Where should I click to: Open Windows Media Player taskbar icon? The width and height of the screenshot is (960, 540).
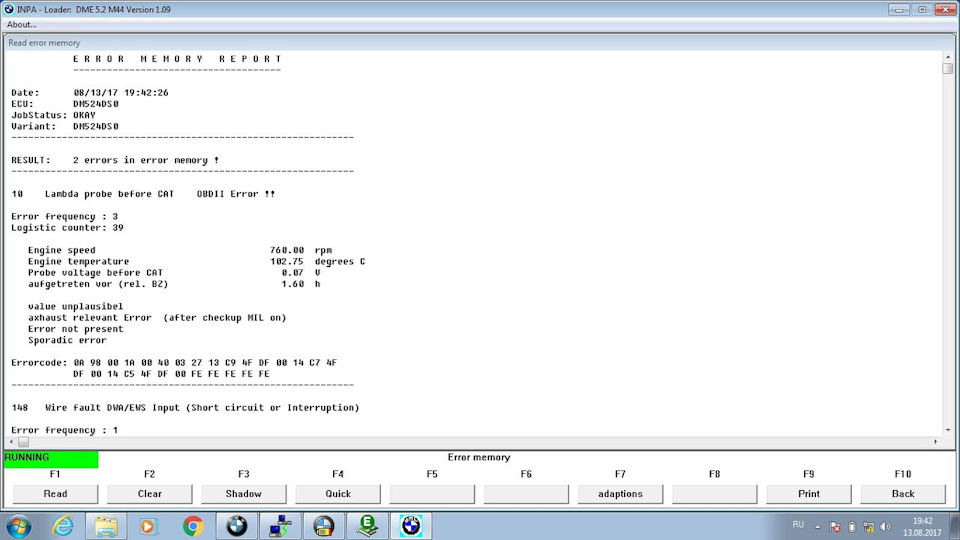(x=148, y=526)
